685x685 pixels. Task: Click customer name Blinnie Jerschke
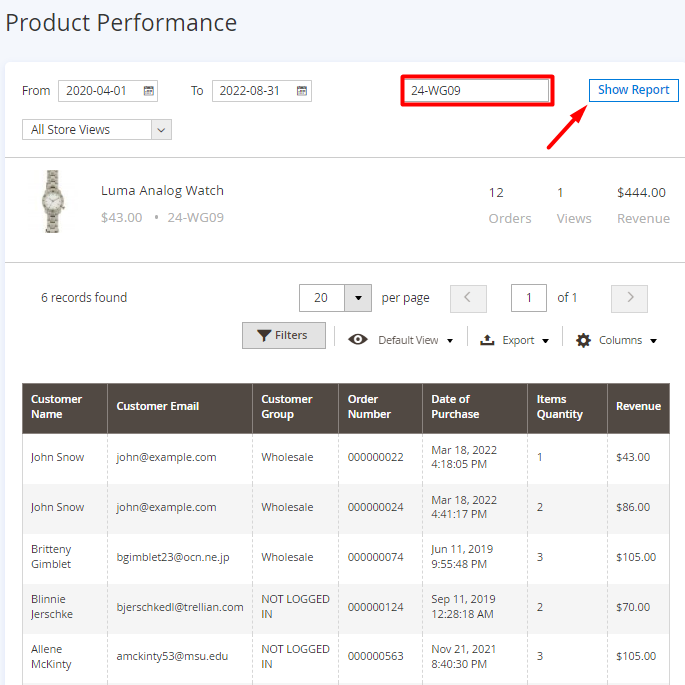[x=52, y=606]
